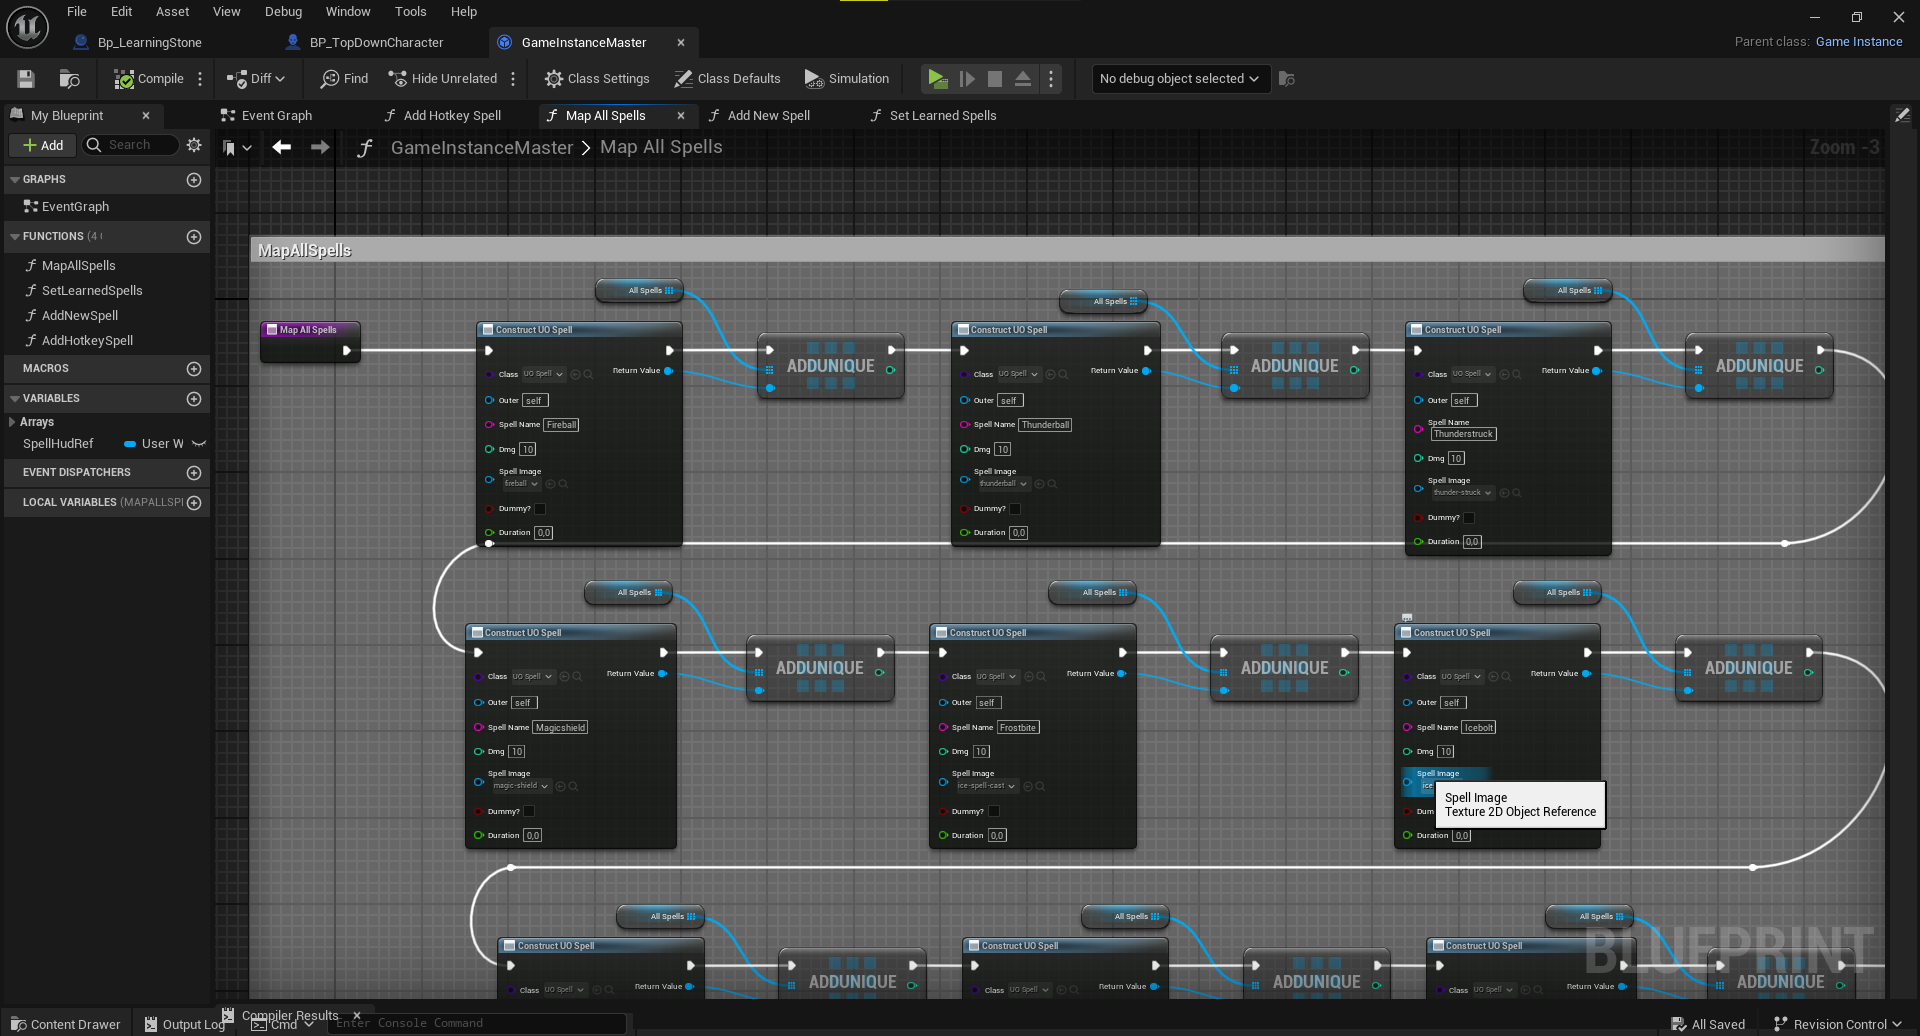This screenshot has height=1036, width=1920.
Task: Click the green Play button
Action: pos(937,79)
